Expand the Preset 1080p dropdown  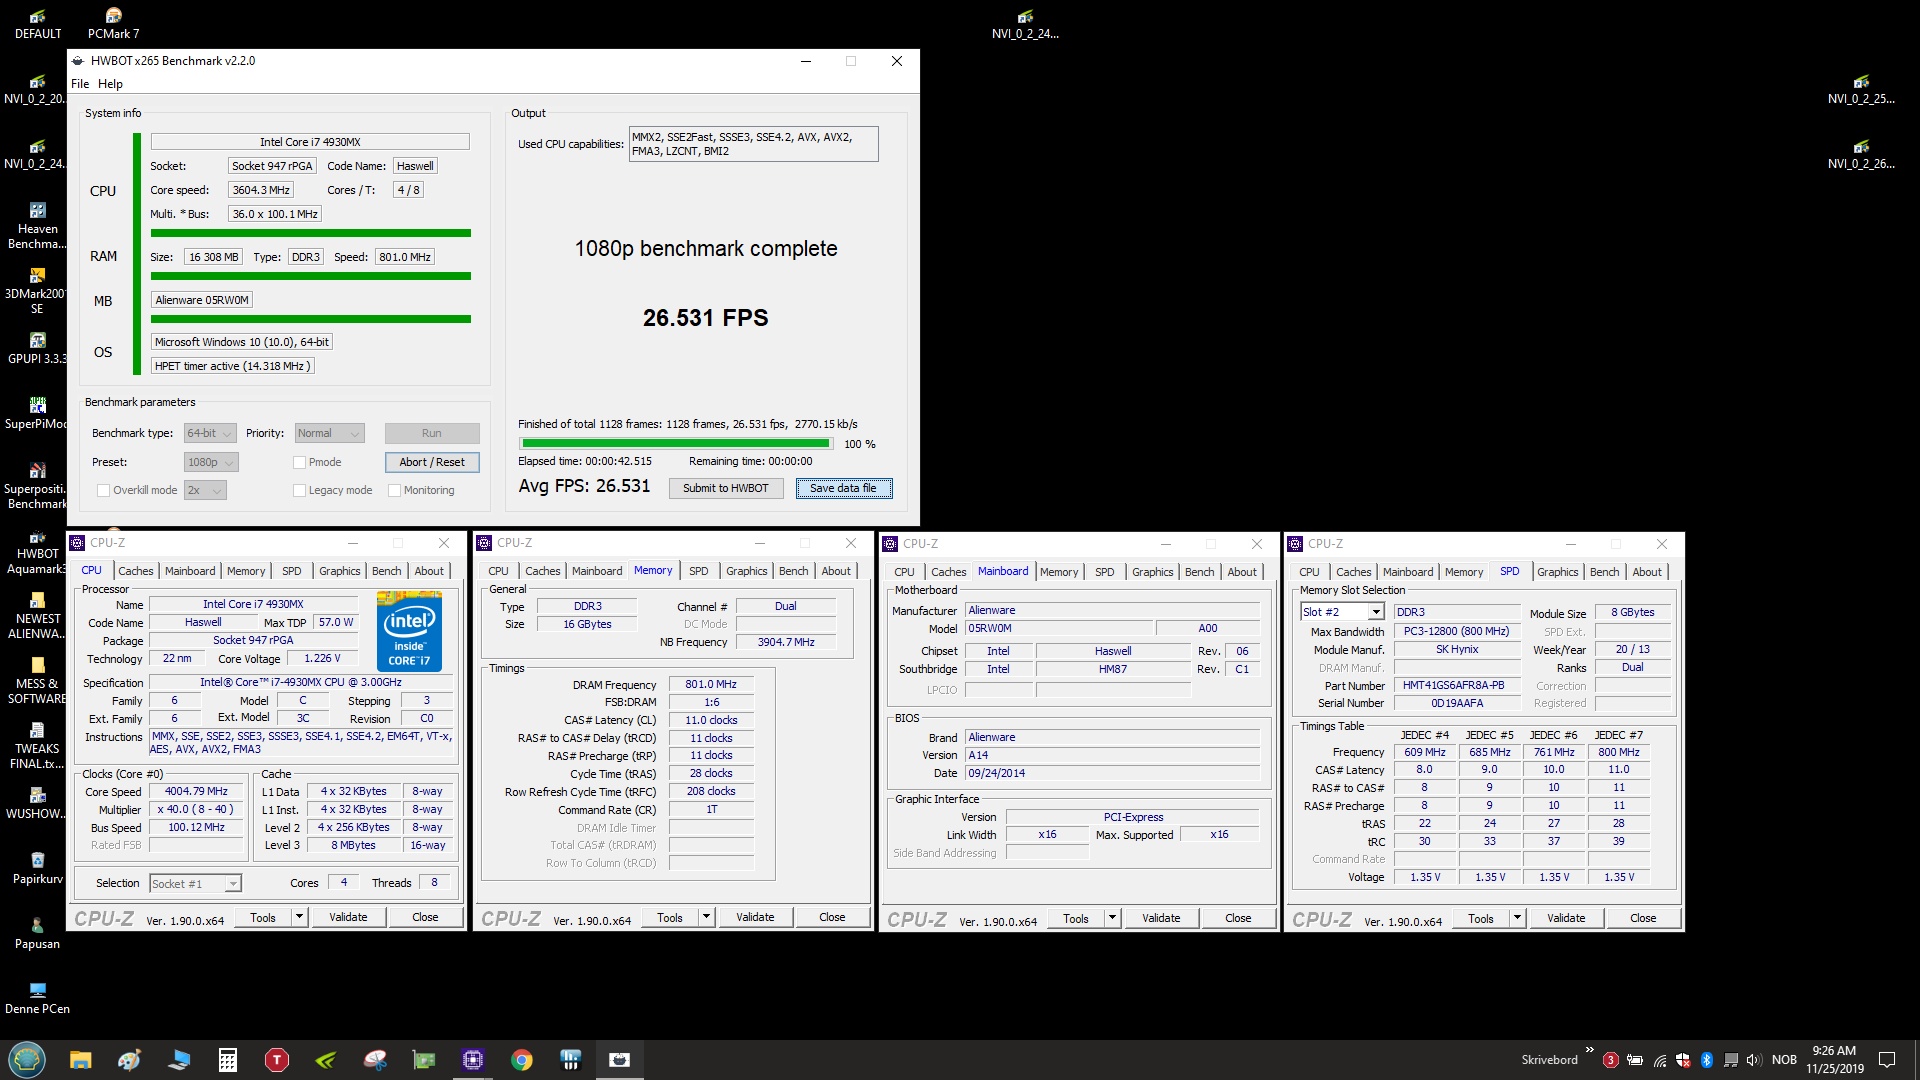coord(211,462)
